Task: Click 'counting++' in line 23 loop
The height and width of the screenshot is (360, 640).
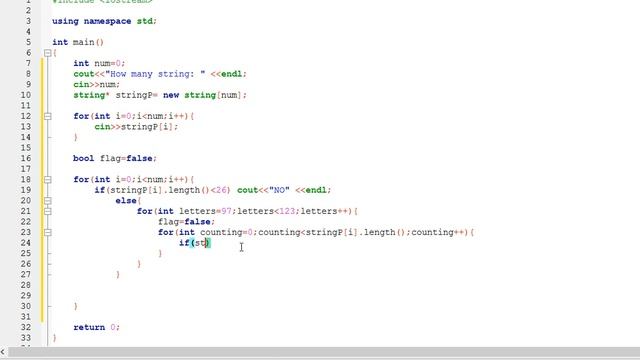Action: (x=439, y=232)
